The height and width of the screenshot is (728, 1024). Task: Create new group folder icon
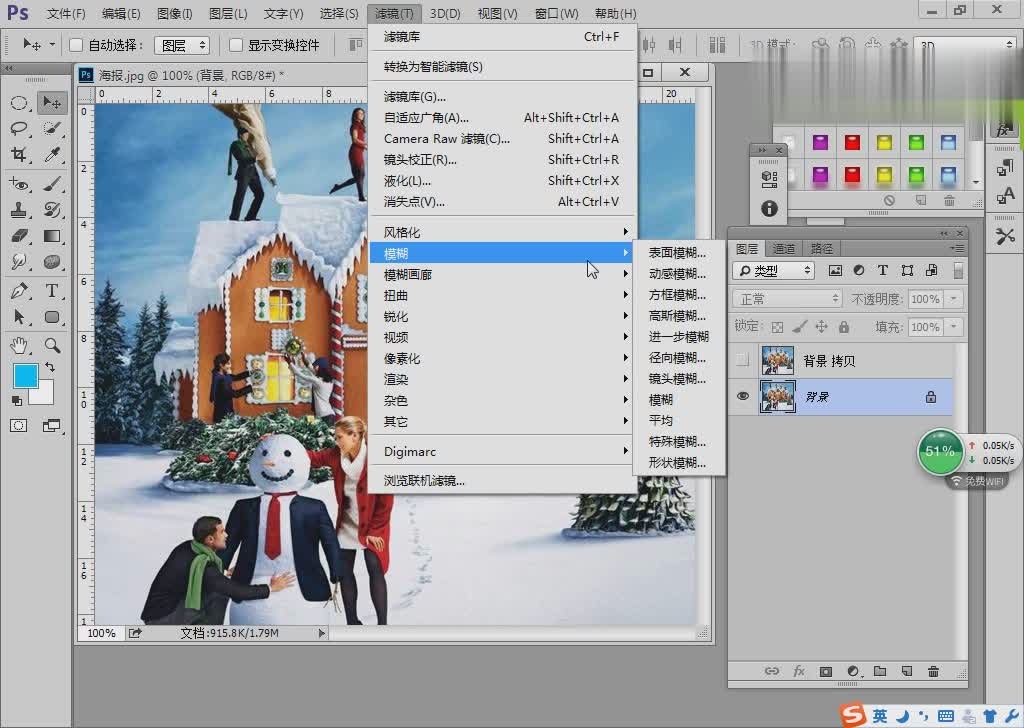click(x=880, y=671)
